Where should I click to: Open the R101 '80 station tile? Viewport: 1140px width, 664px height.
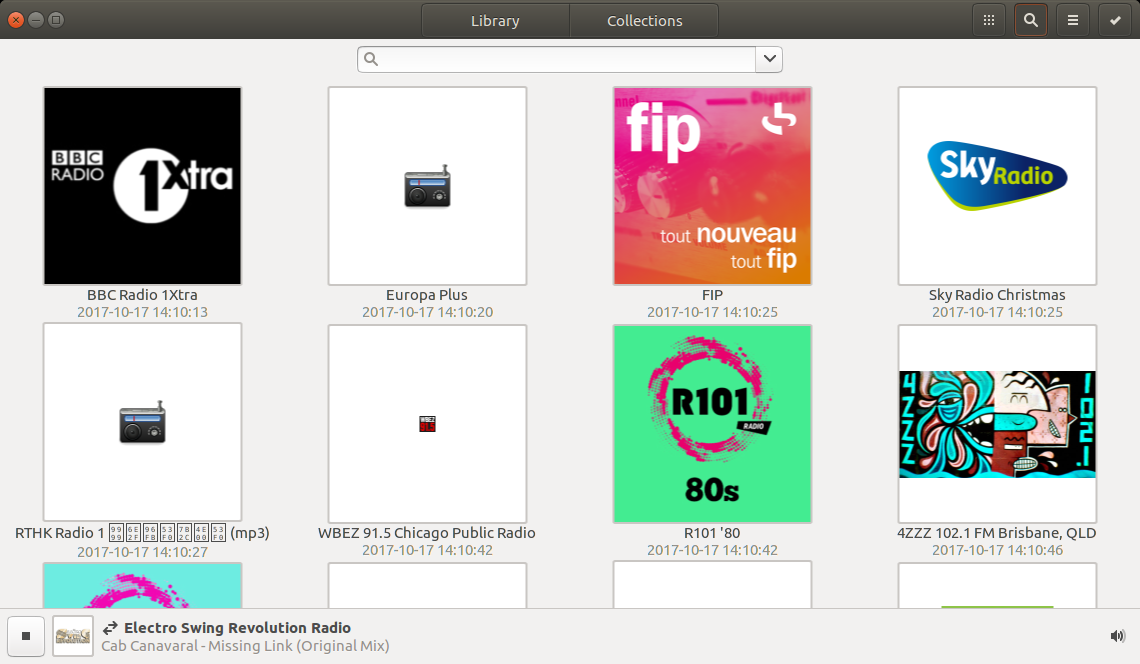[x=712, y=423]
